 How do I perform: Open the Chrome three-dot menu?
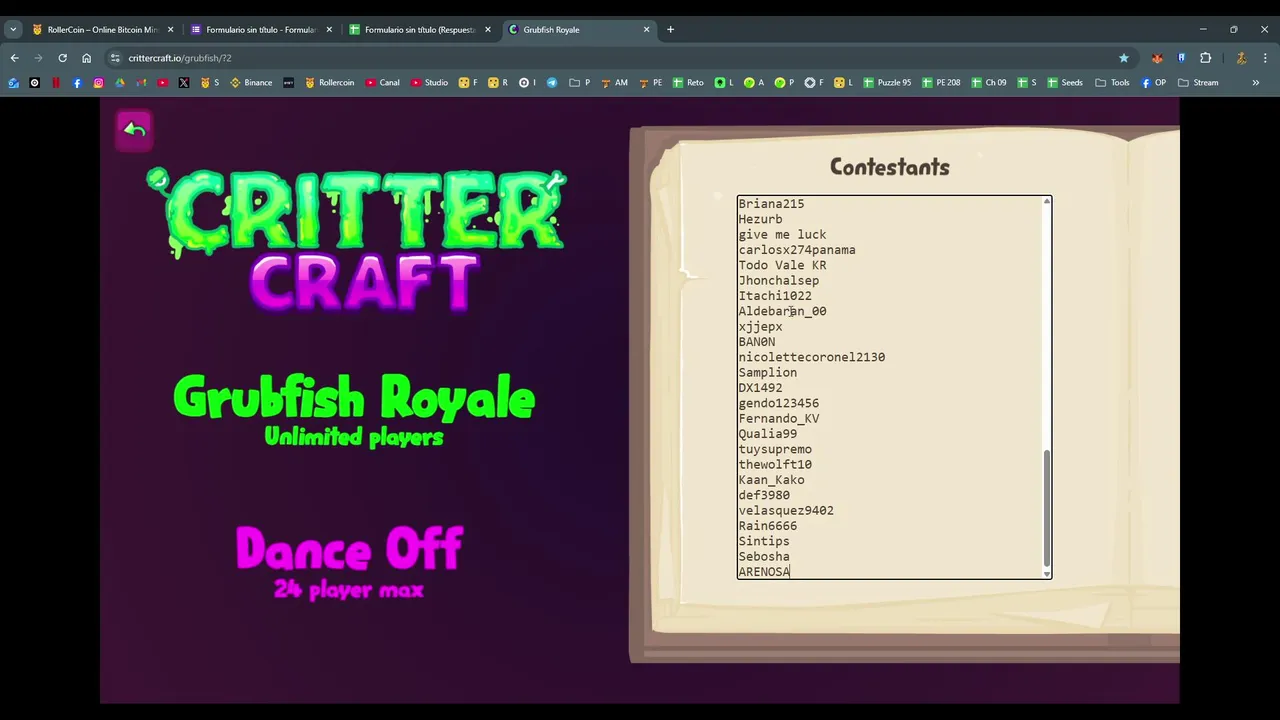(x=1266, y=58)
